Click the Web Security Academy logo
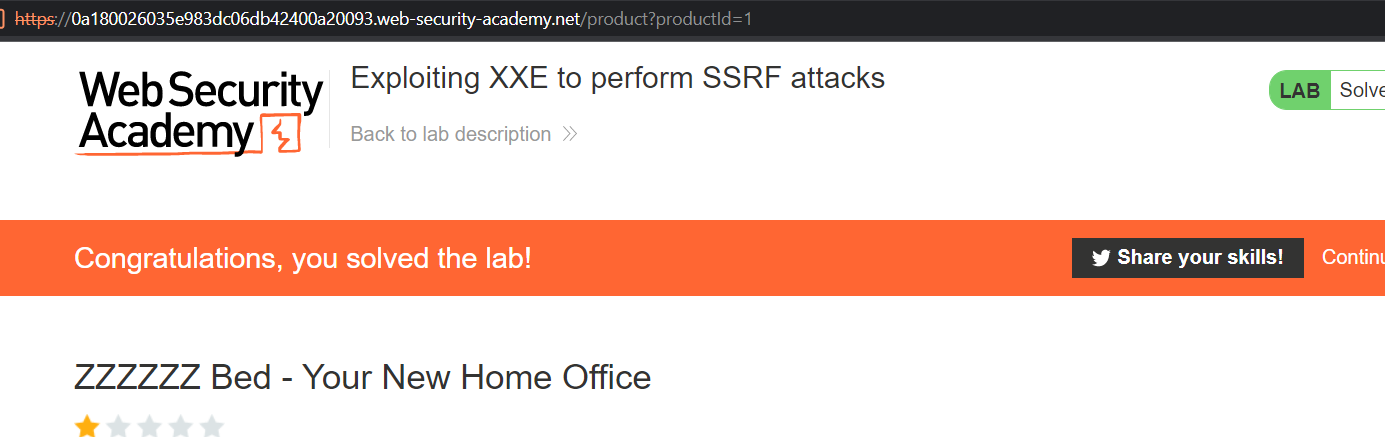 200,113
